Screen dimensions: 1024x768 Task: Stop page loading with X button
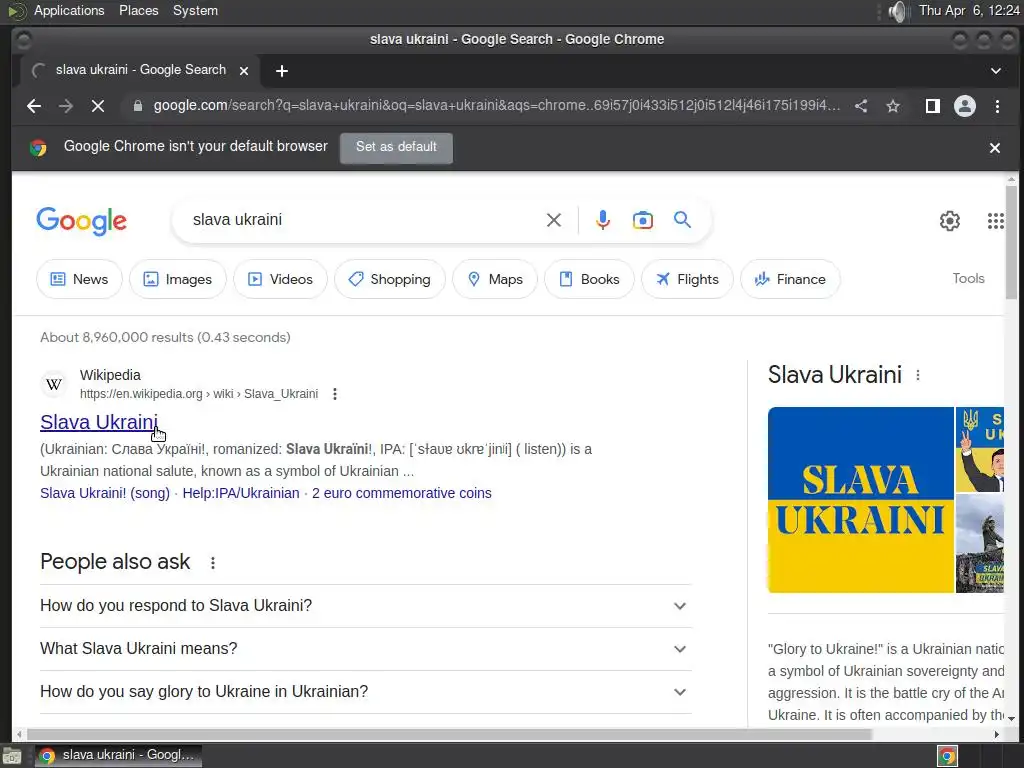click(x=98, y=106)
